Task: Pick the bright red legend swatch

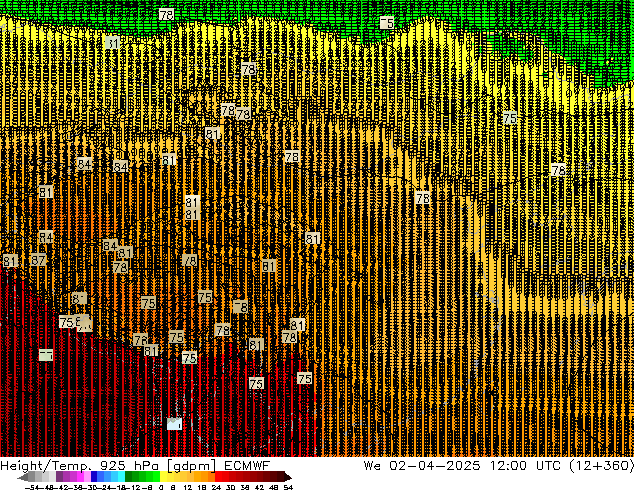Action: [x=218, y=476]
